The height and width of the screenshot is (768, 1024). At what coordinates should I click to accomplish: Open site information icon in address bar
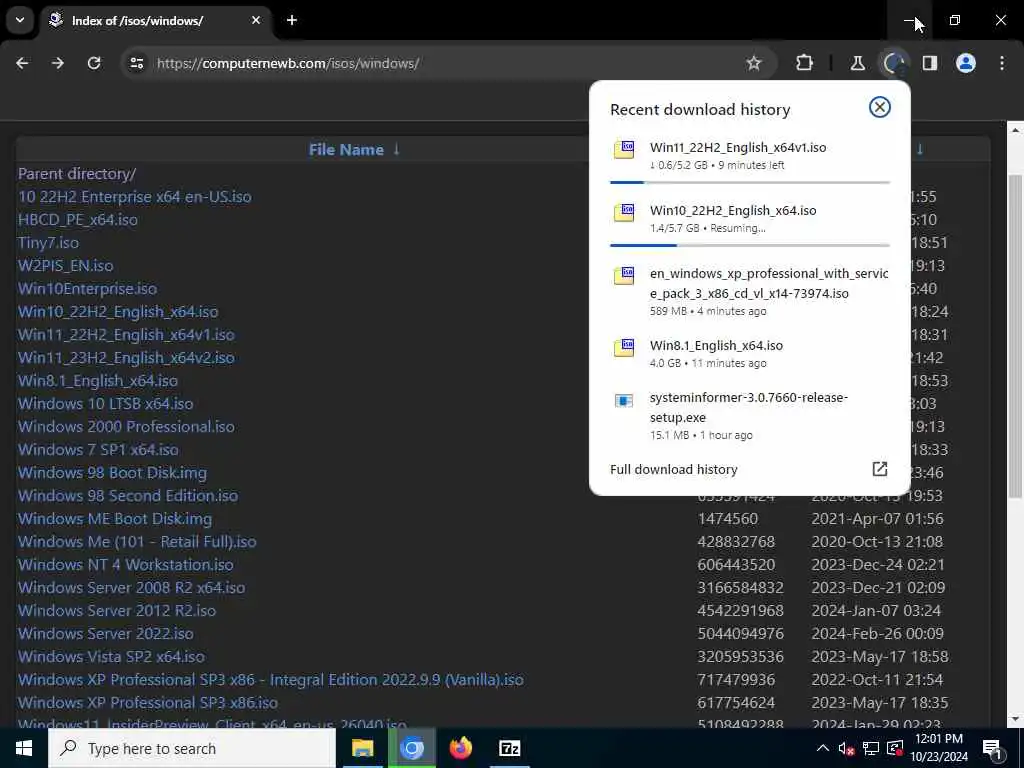point(136,63)
